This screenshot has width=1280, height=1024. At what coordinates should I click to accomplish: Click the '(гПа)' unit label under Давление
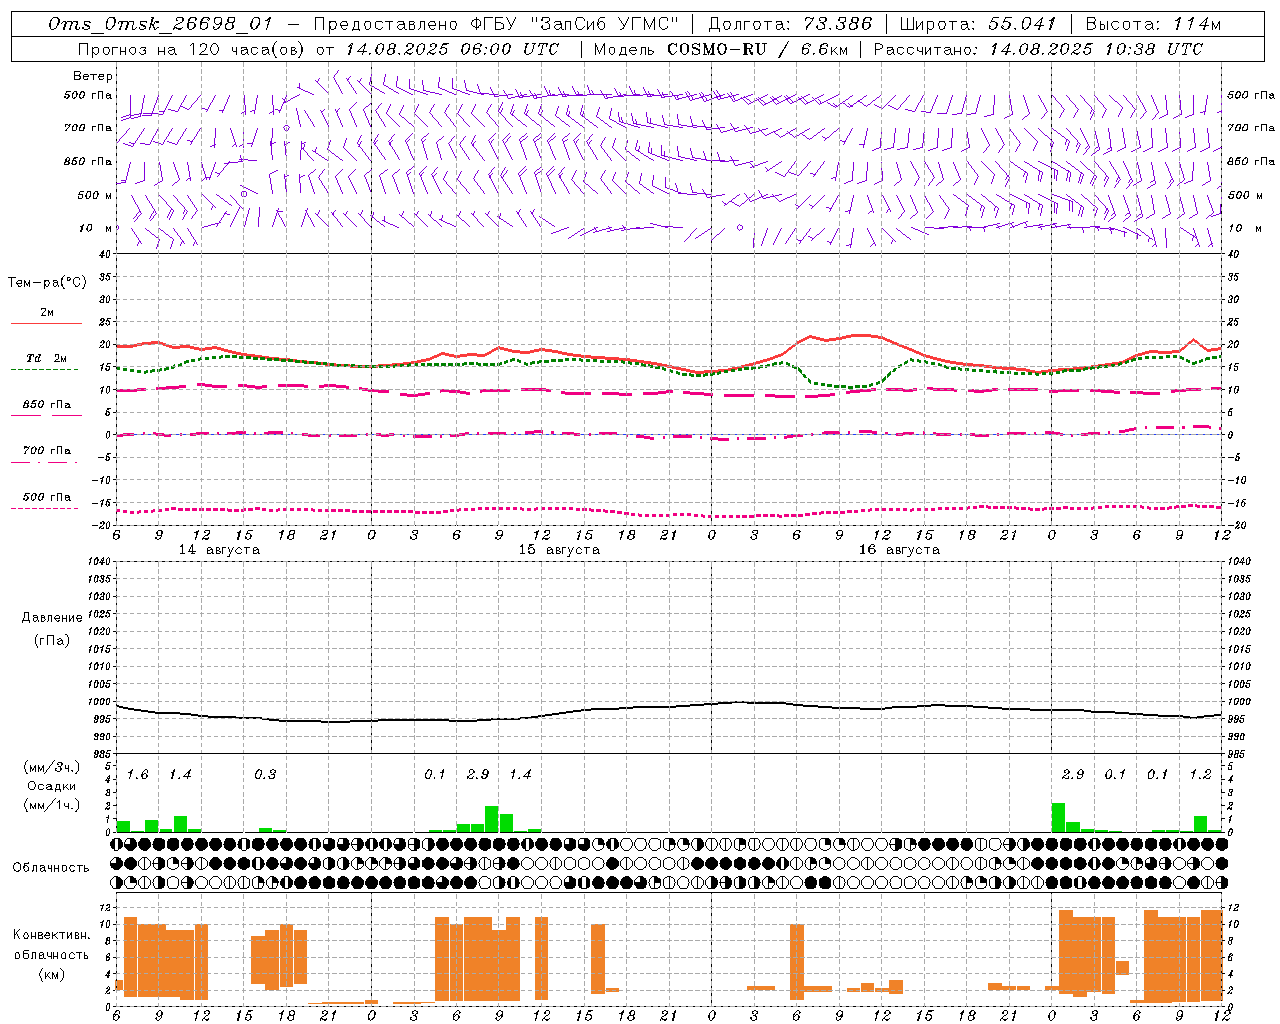point(52,640)
